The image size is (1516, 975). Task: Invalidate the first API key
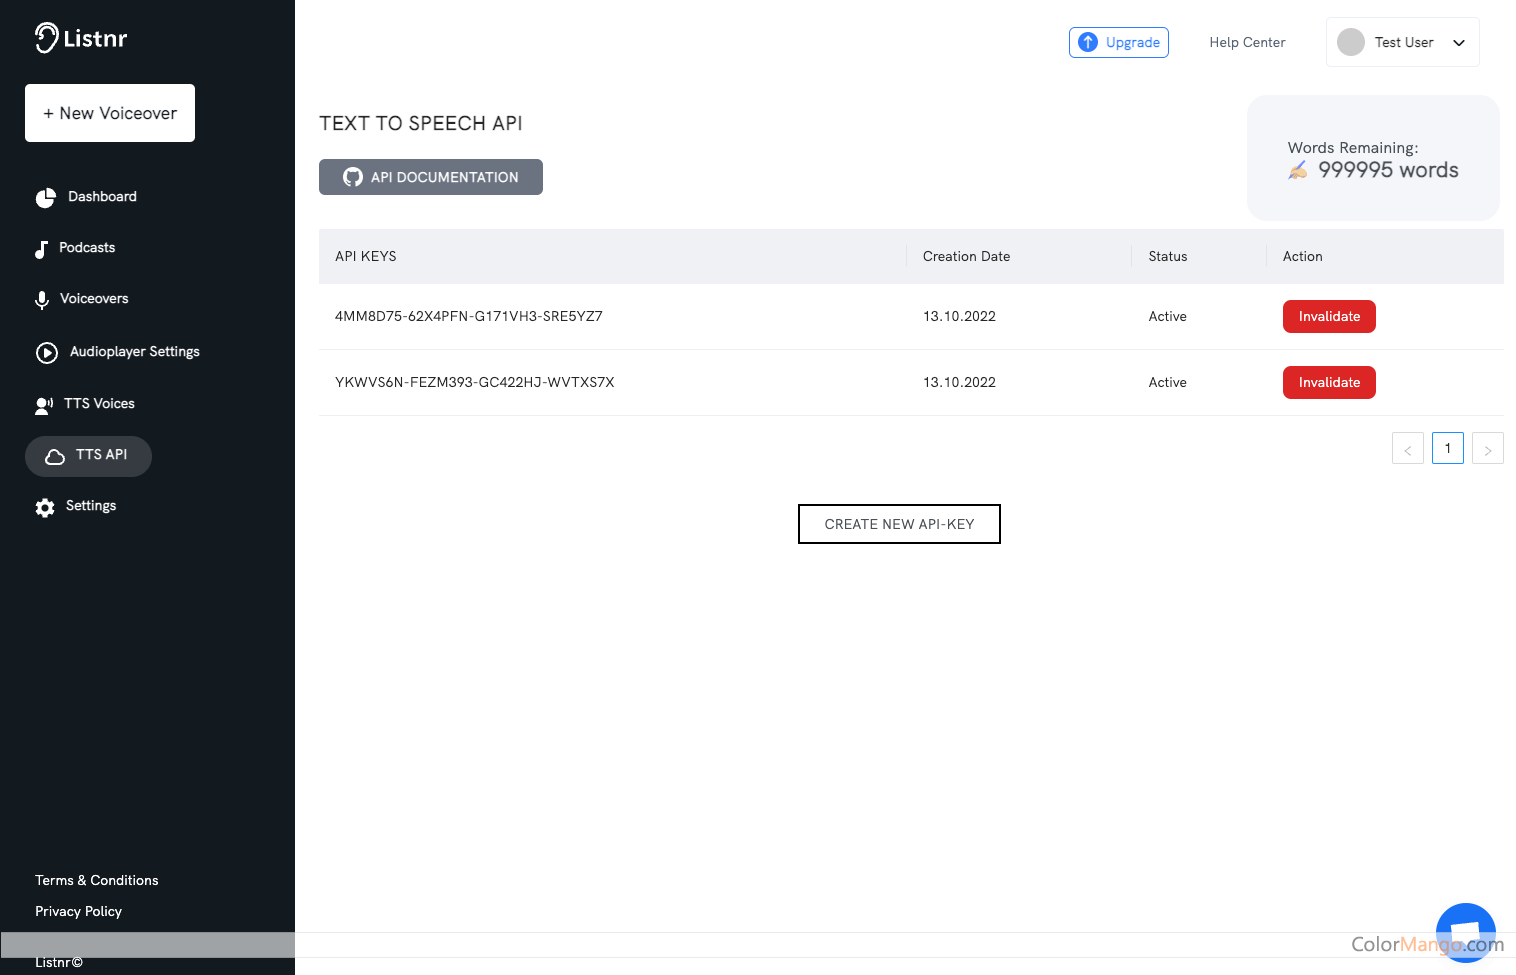(x=1329, y=316)
